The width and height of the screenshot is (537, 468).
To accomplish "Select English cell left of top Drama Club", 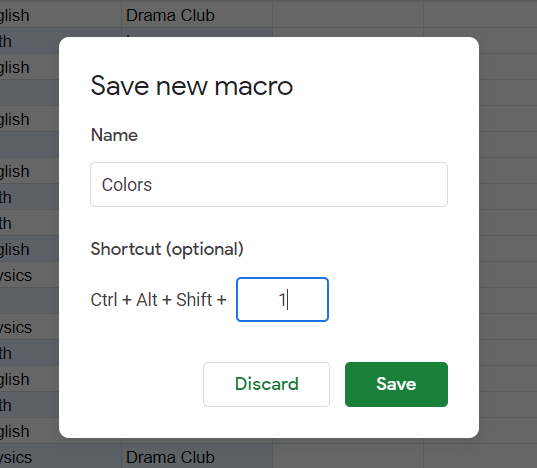I will click(x=61, y=15).
